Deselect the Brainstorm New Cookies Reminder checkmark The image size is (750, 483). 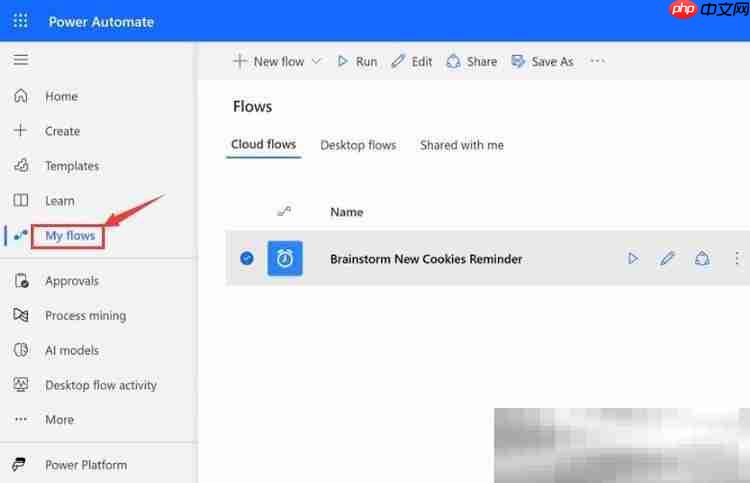[247, 258]
